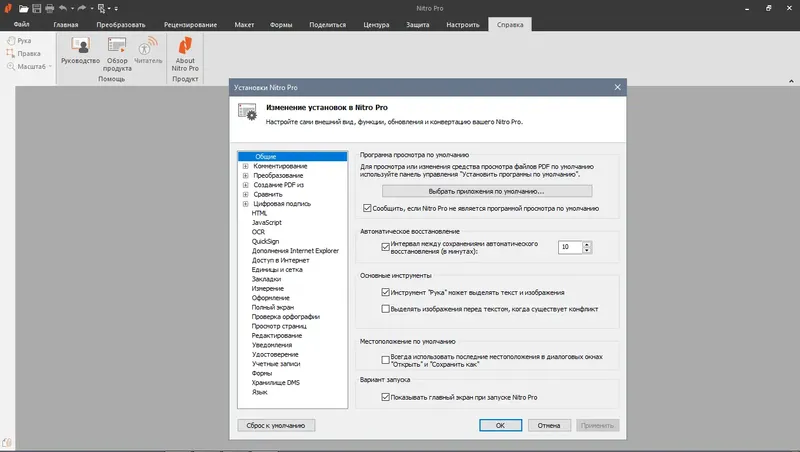The height and width of the screenshot is (452, 800).
Task: Print using the printer icon in quick access
Action: click(x=49, y=8)
